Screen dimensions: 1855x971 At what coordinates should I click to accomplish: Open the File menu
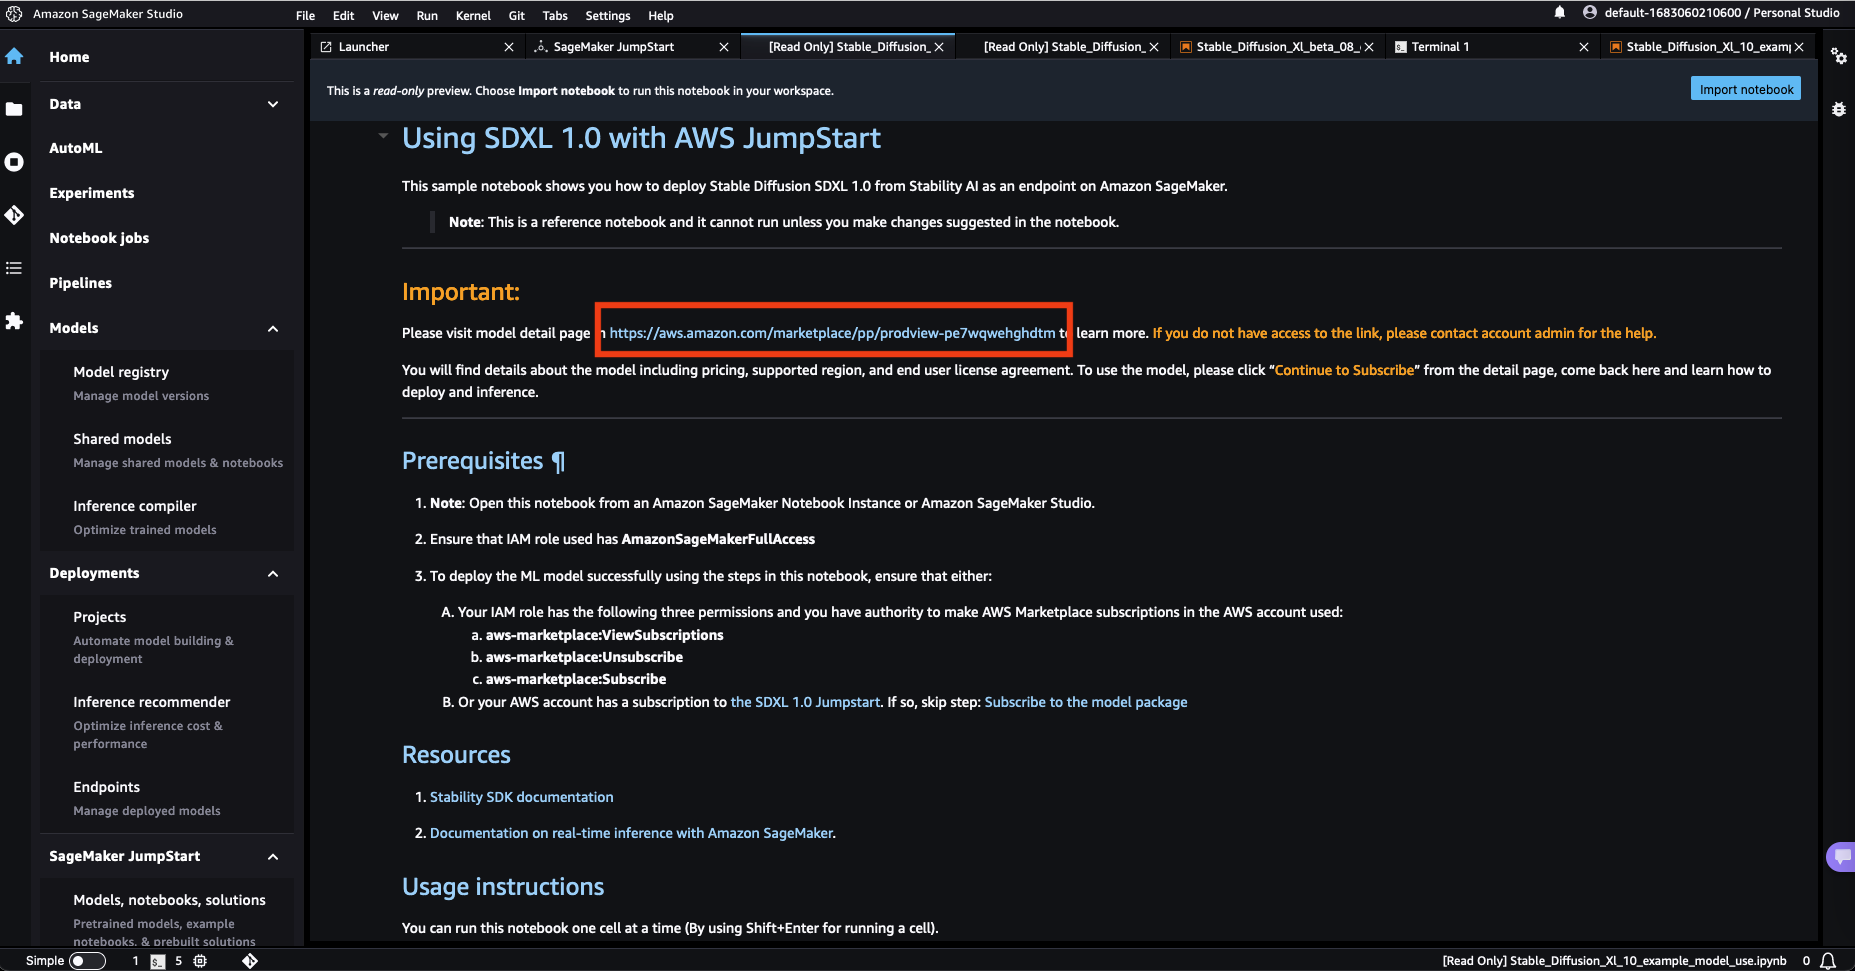pos(305,15)
